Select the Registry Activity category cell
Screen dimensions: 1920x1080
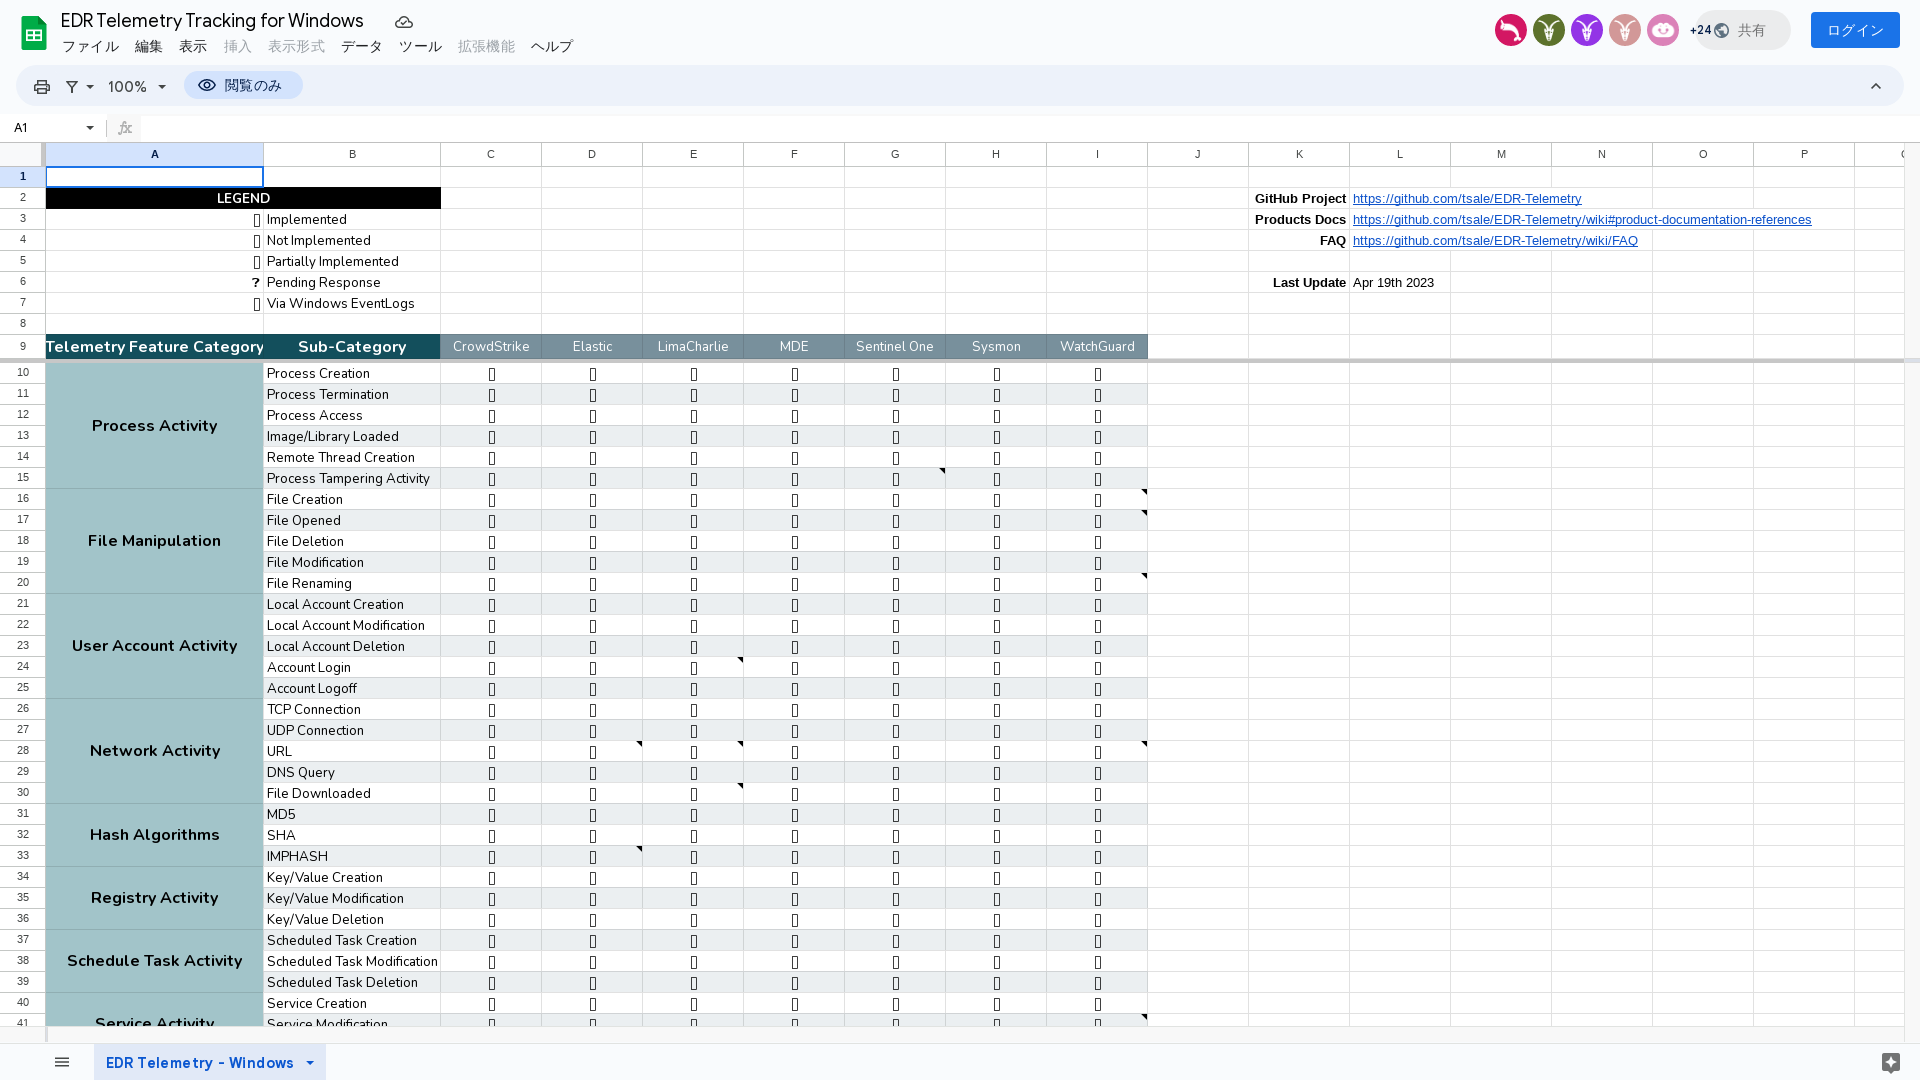(154, 898)
